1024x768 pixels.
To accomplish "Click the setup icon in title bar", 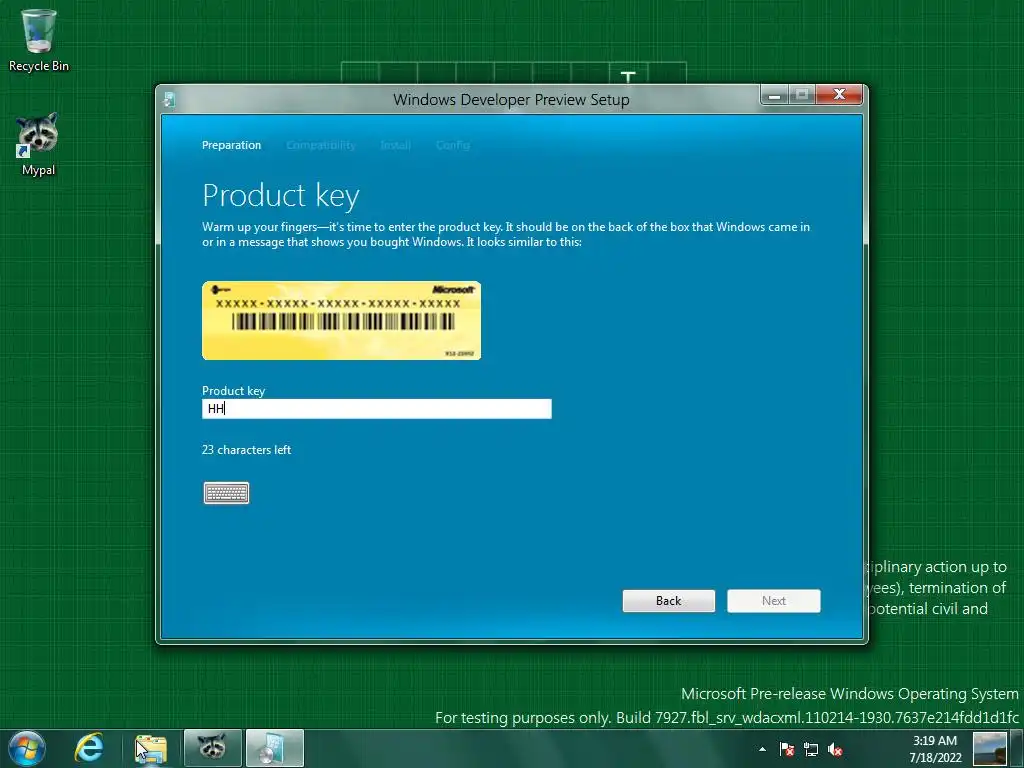I will [x=169, y=99].
